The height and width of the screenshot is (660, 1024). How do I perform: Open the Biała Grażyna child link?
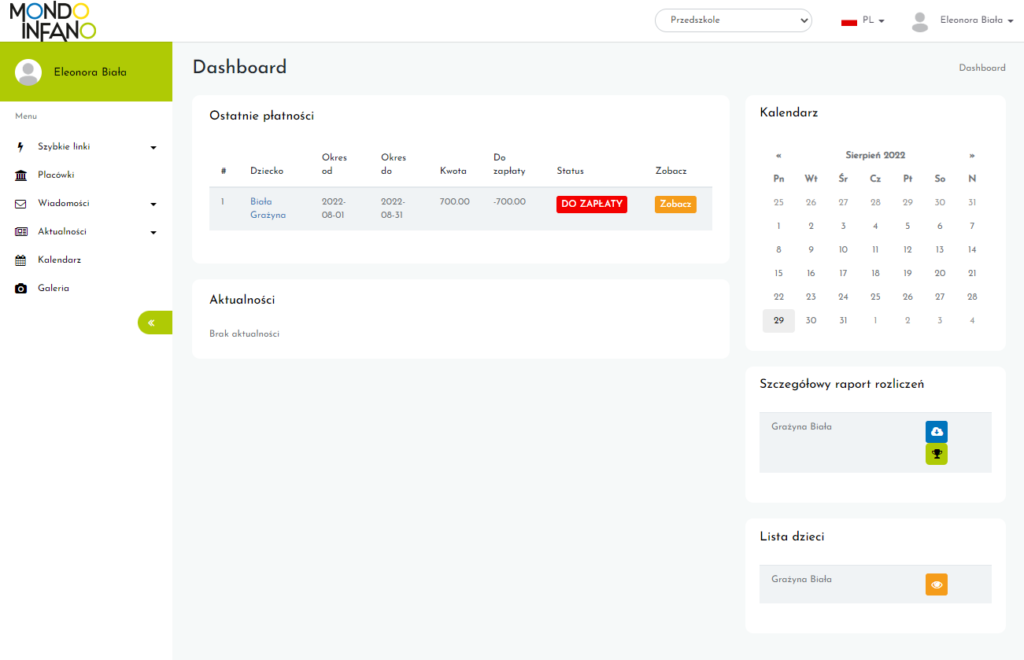point(268,208)
